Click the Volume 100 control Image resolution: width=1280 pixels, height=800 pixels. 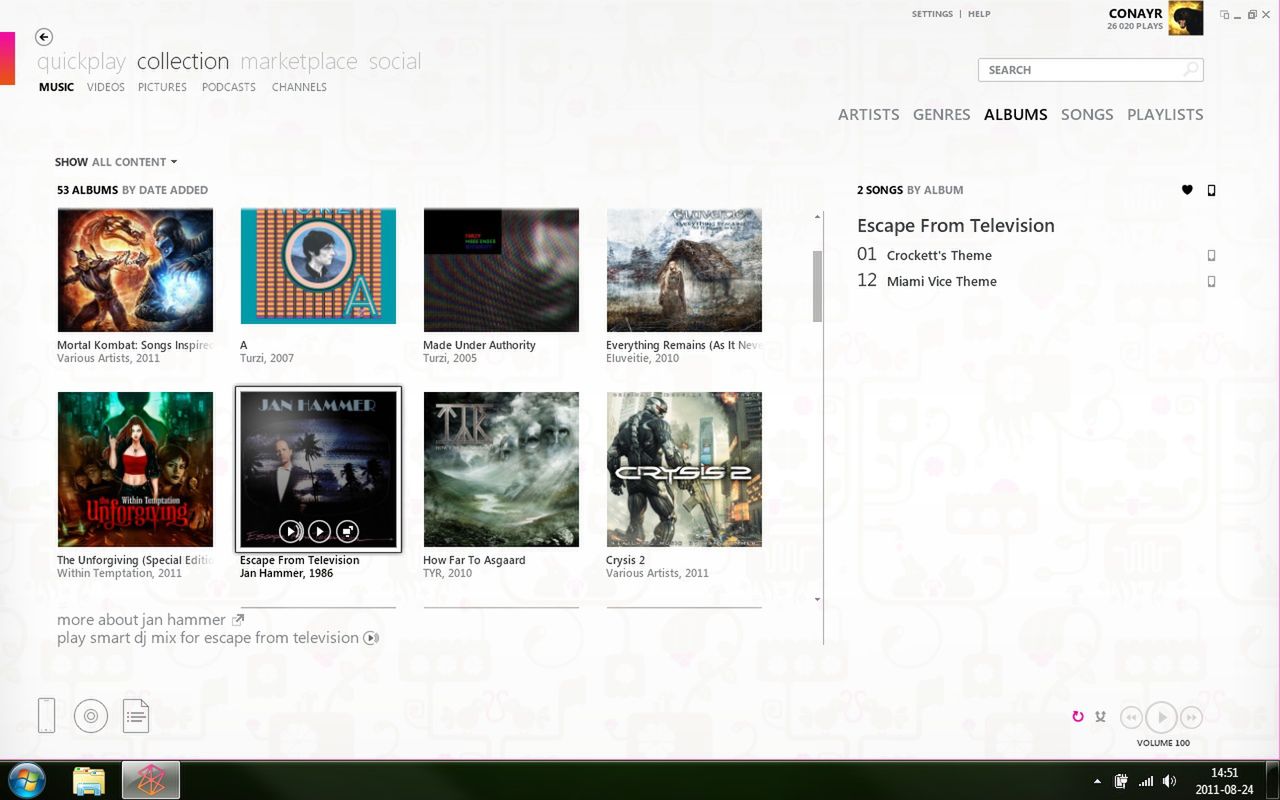click(1163, 743)
